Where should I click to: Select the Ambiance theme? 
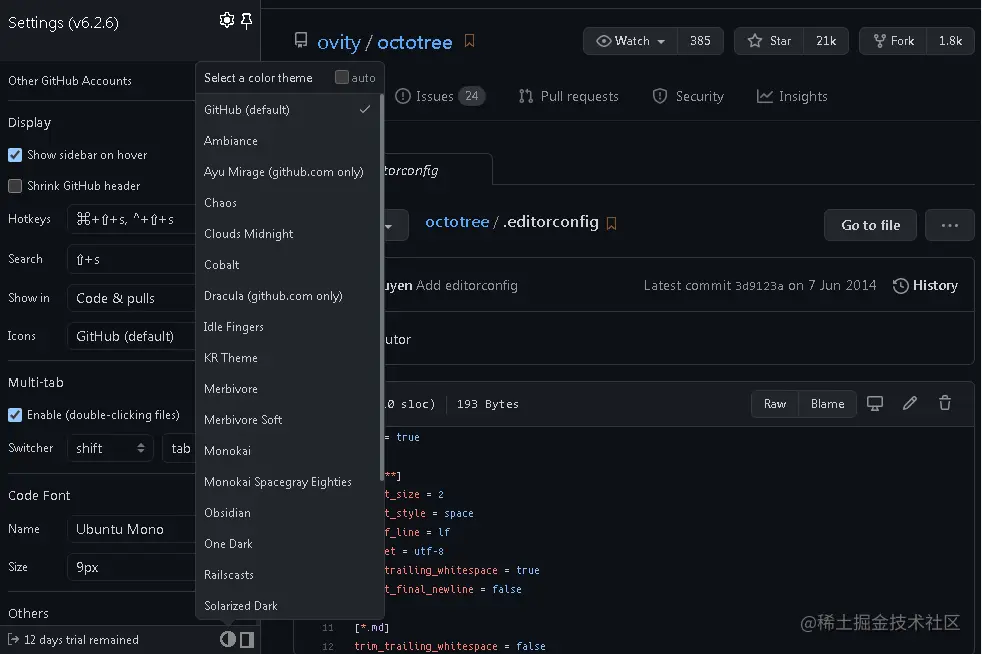pyautogui.click(x=288, y=141)
